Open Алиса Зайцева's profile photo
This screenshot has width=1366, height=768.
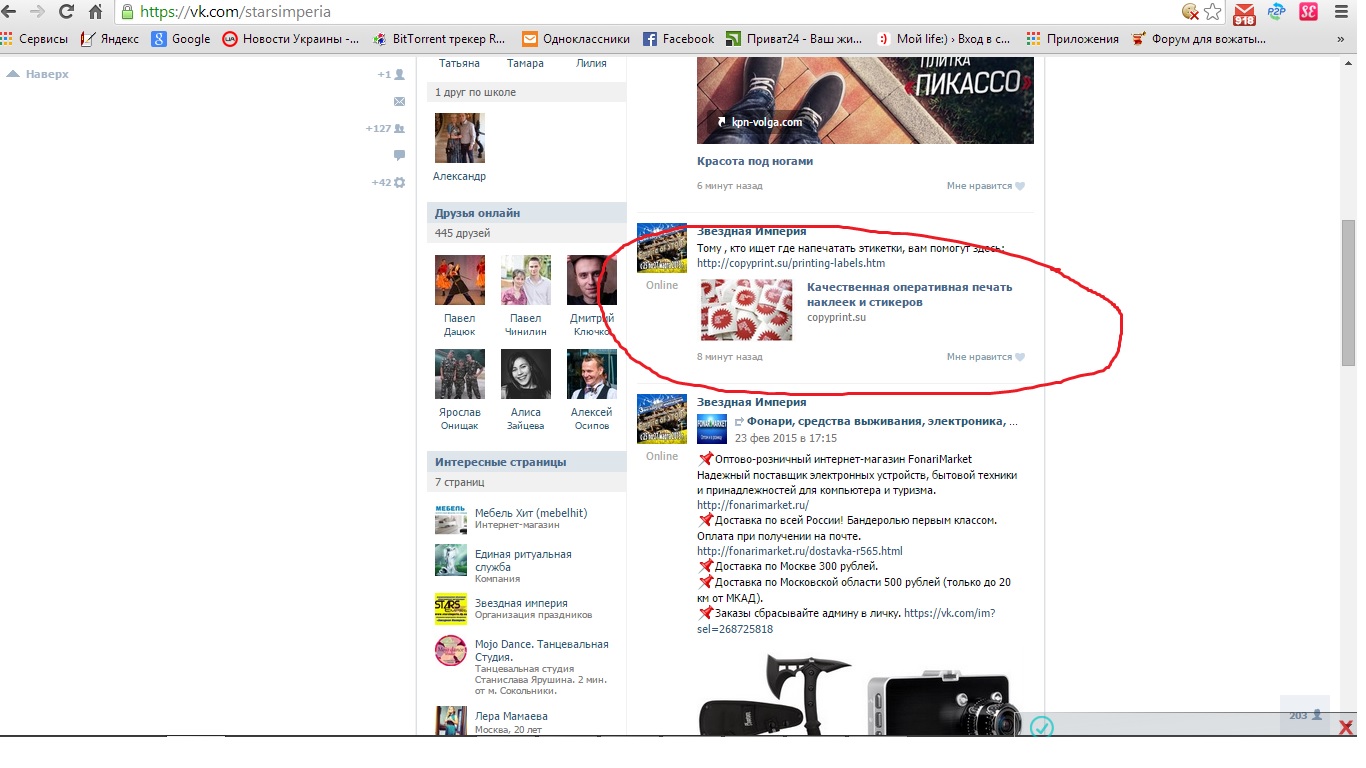526,374
